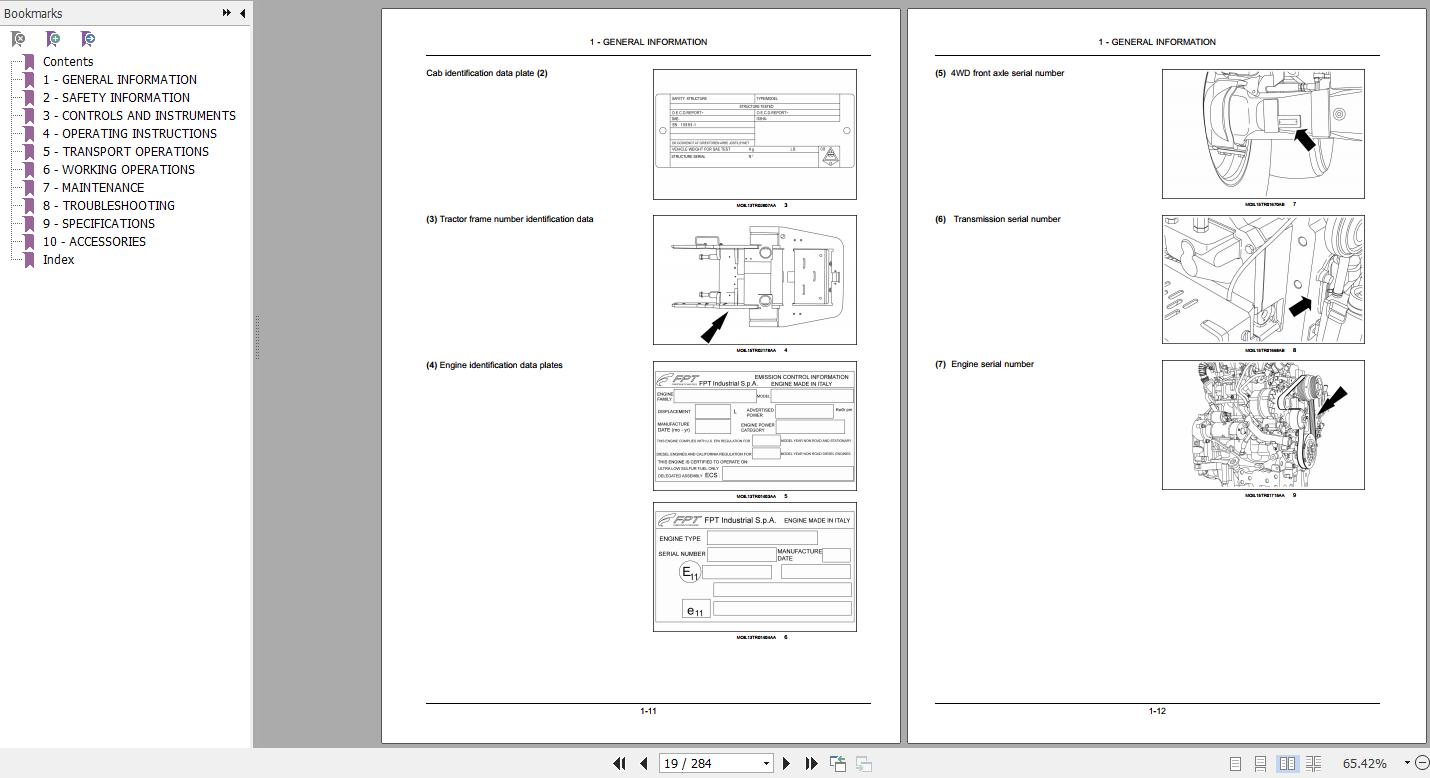Click the cab identification data plate figure
Screen dimensions: 1430x778
click(755, 134)
